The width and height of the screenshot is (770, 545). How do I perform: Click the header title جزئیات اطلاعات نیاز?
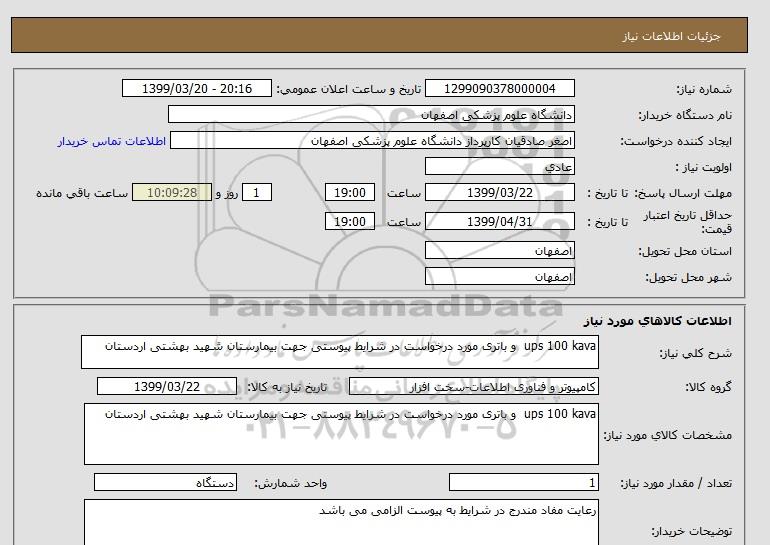(671, 37)
